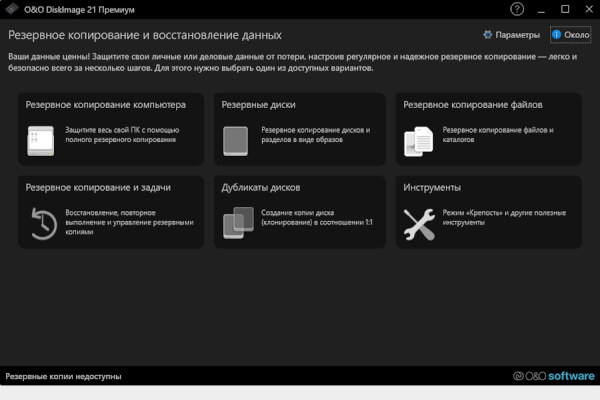600x400 pixels.
Task: Click text Резервное копирование дисков и разделов
Action: pyautogui.click(x=316, y=135)
